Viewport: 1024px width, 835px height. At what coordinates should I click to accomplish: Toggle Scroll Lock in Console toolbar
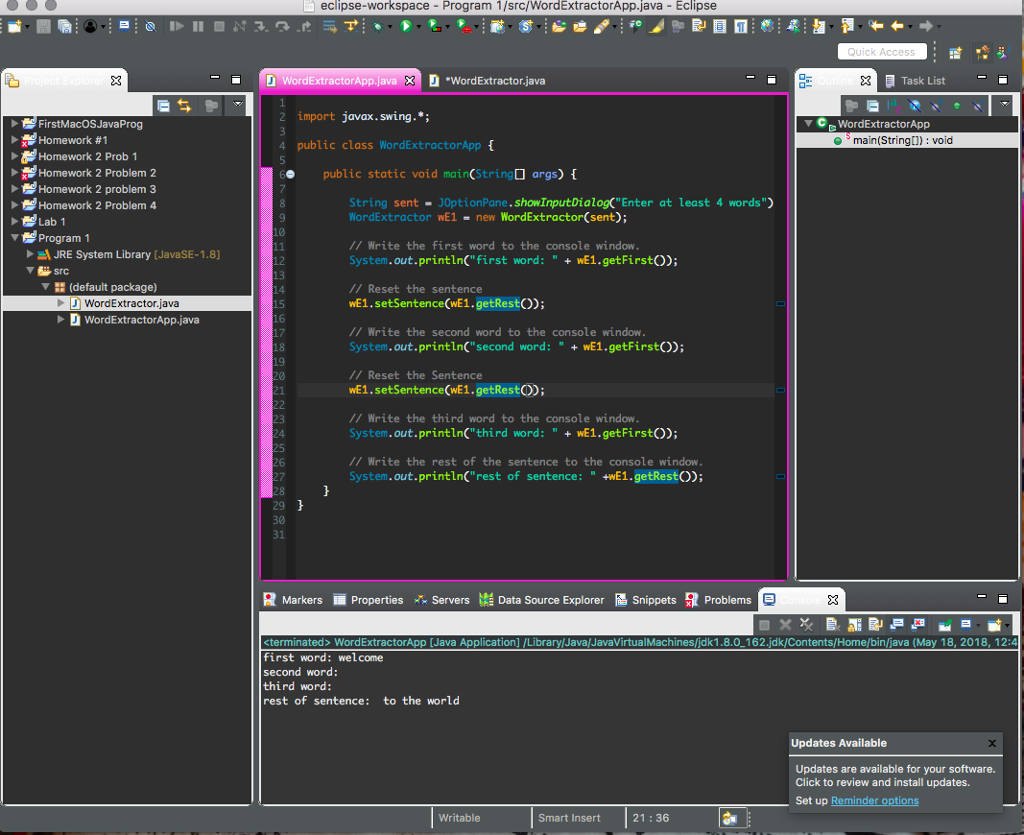[854, 625]
